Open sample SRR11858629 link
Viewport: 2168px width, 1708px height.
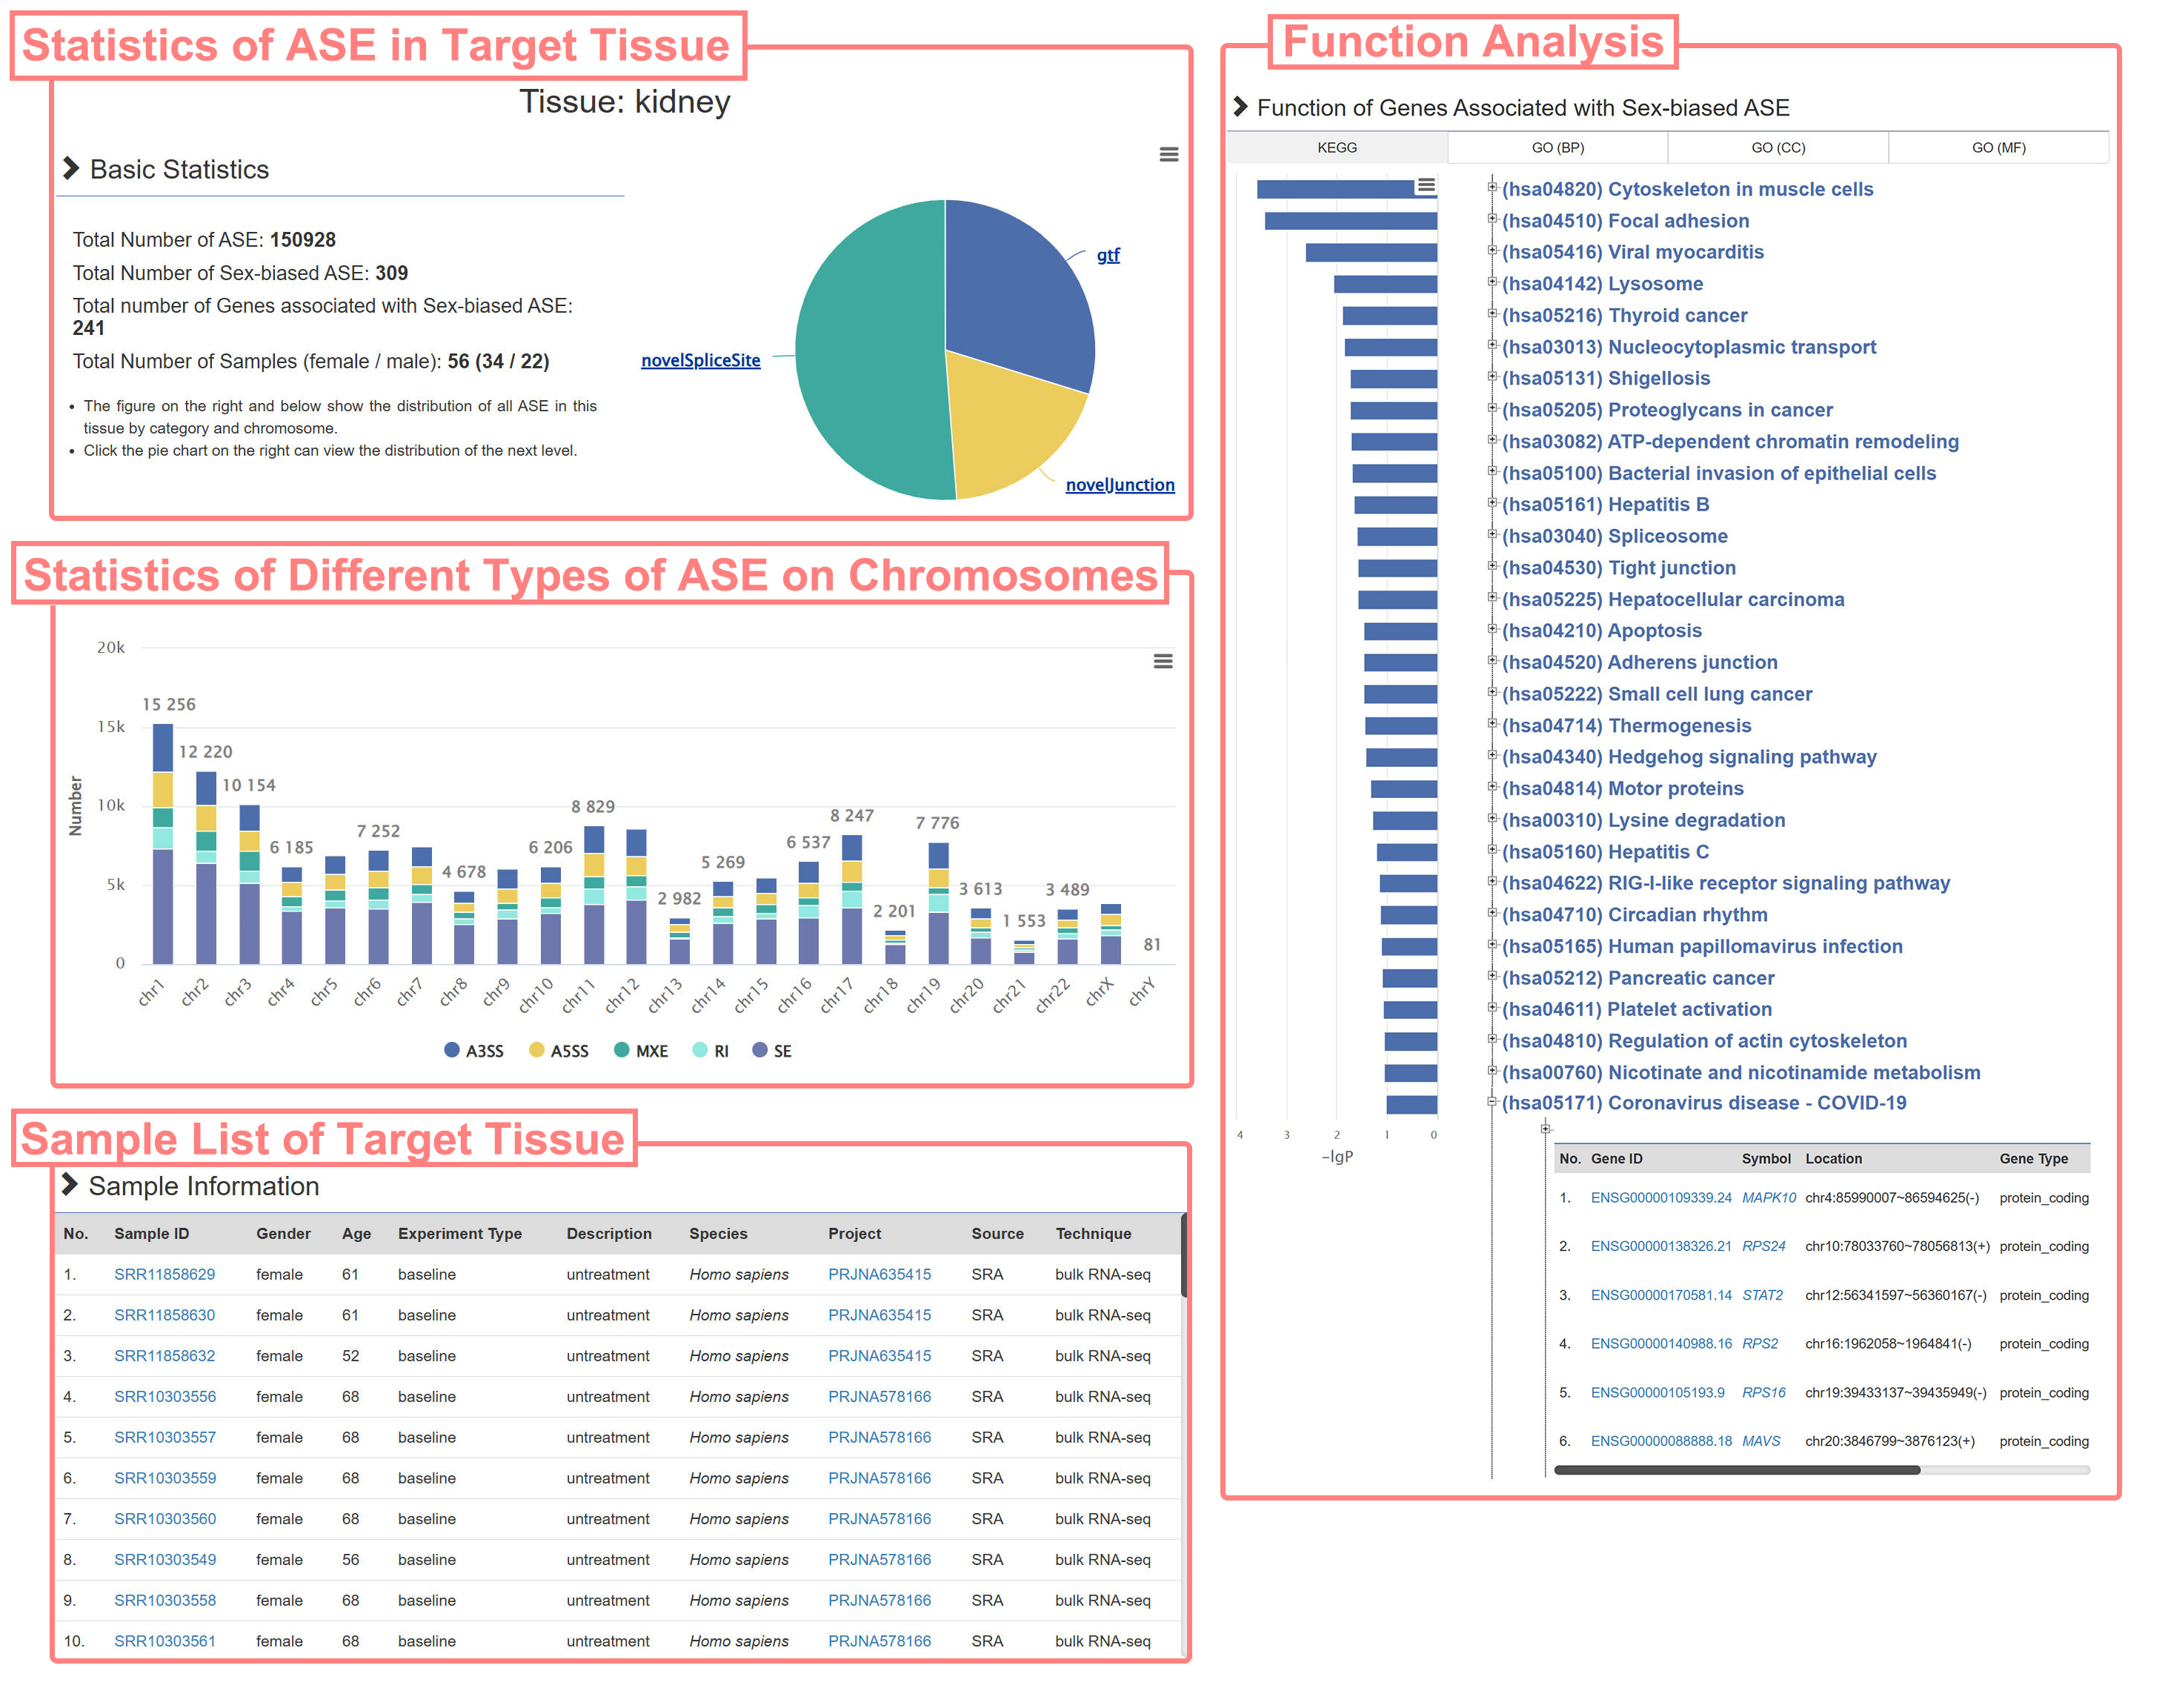164,1274
